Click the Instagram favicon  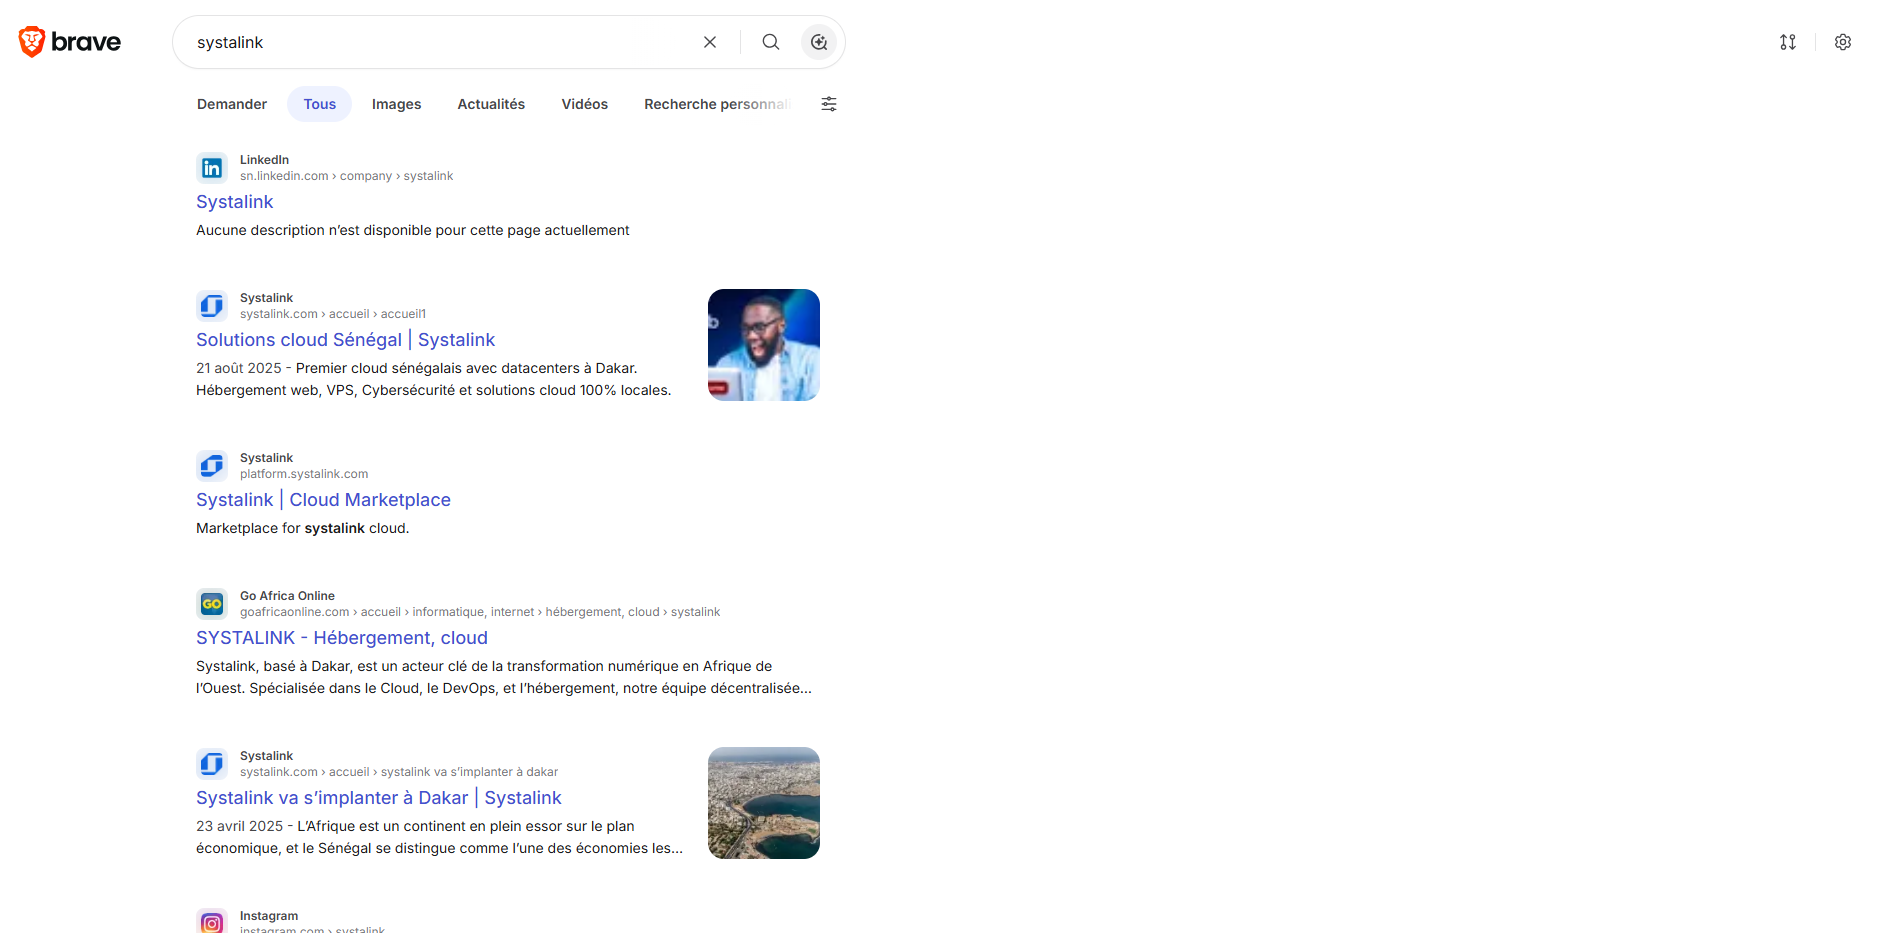212,922
